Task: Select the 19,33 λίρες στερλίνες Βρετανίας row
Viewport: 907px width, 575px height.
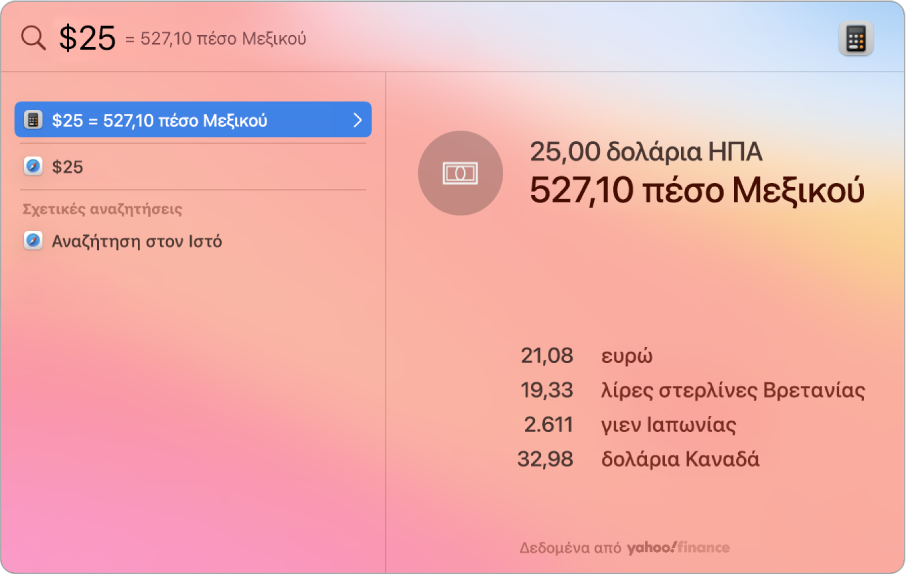Action: [692, 390]
